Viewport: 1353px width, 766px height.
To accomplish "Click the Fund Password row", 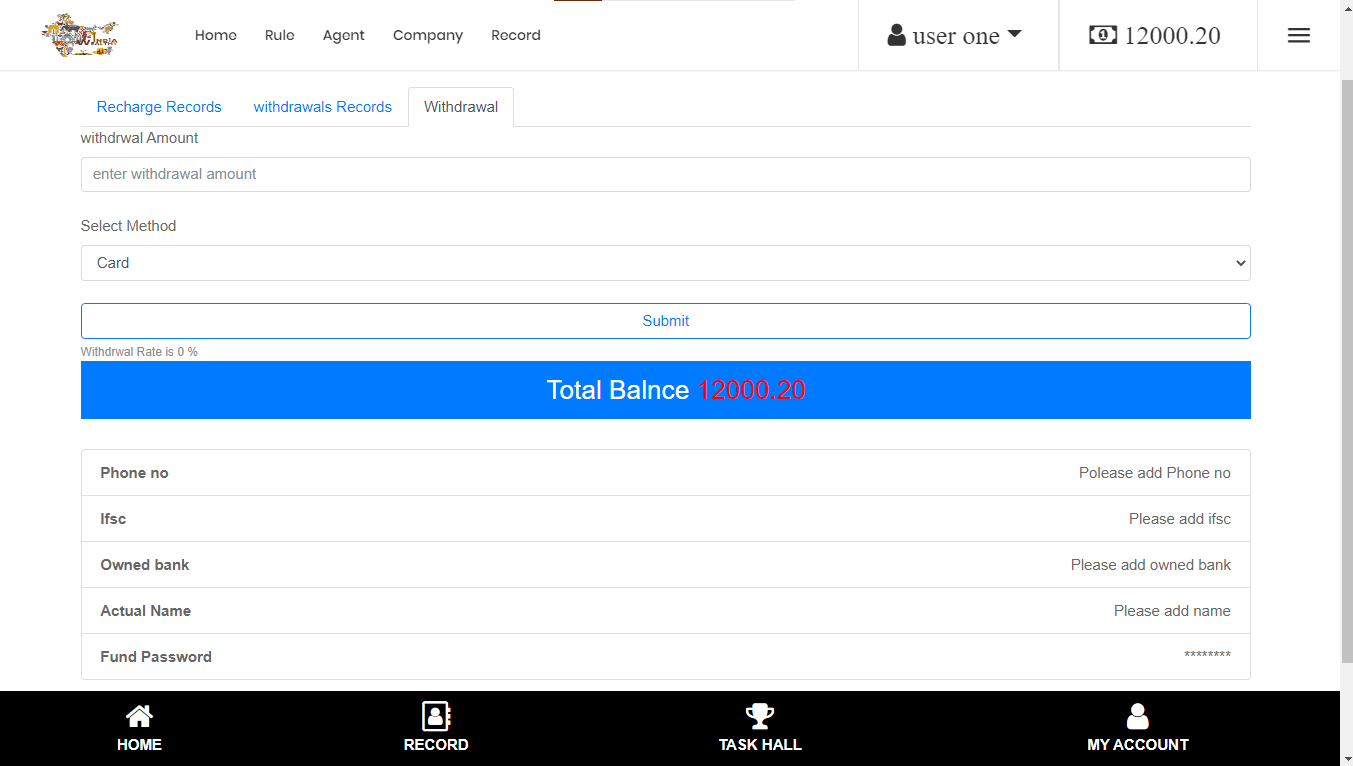I will [665, 657].
